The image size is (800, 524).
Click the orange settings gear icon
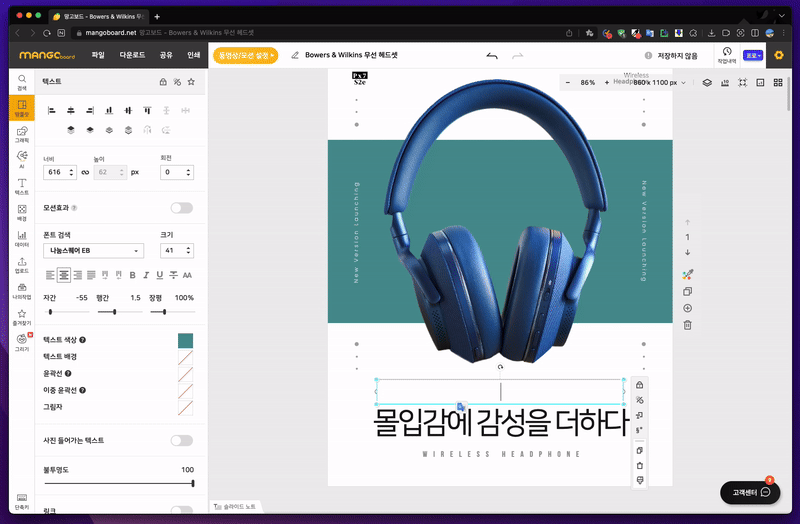pos(779,55)
